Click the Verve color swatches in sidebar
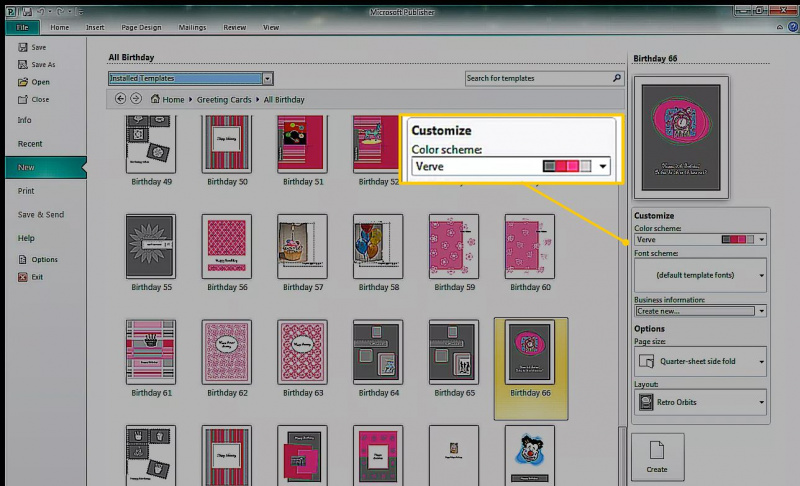800x486 pixels. click(738, 240)
